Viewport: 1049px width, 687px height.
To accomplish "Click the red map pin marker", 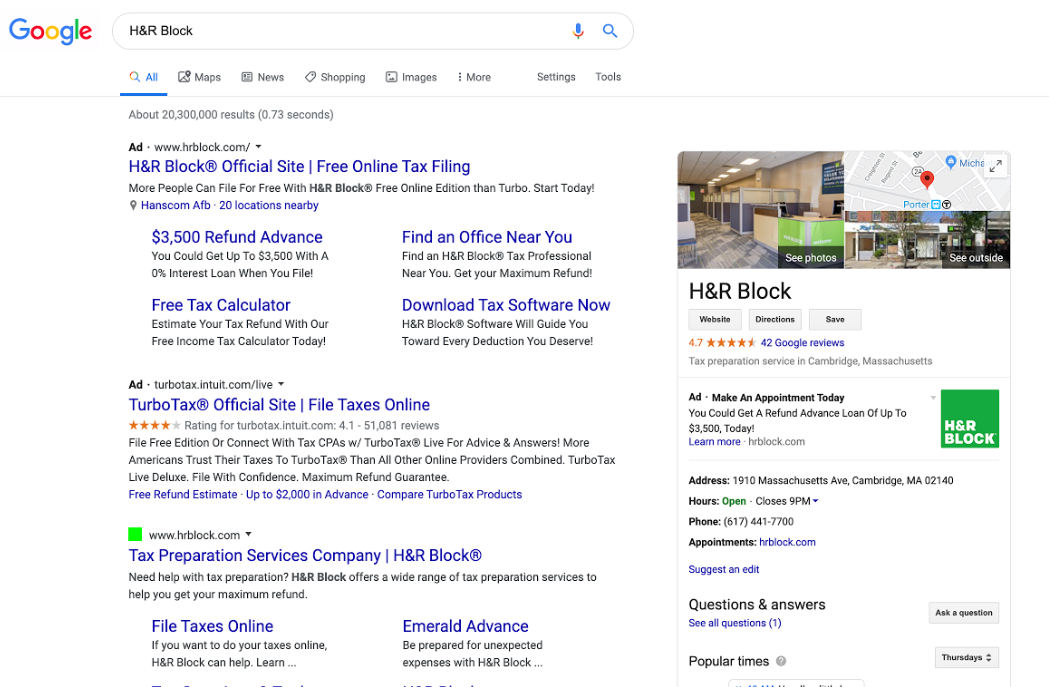I will (927, 179).
